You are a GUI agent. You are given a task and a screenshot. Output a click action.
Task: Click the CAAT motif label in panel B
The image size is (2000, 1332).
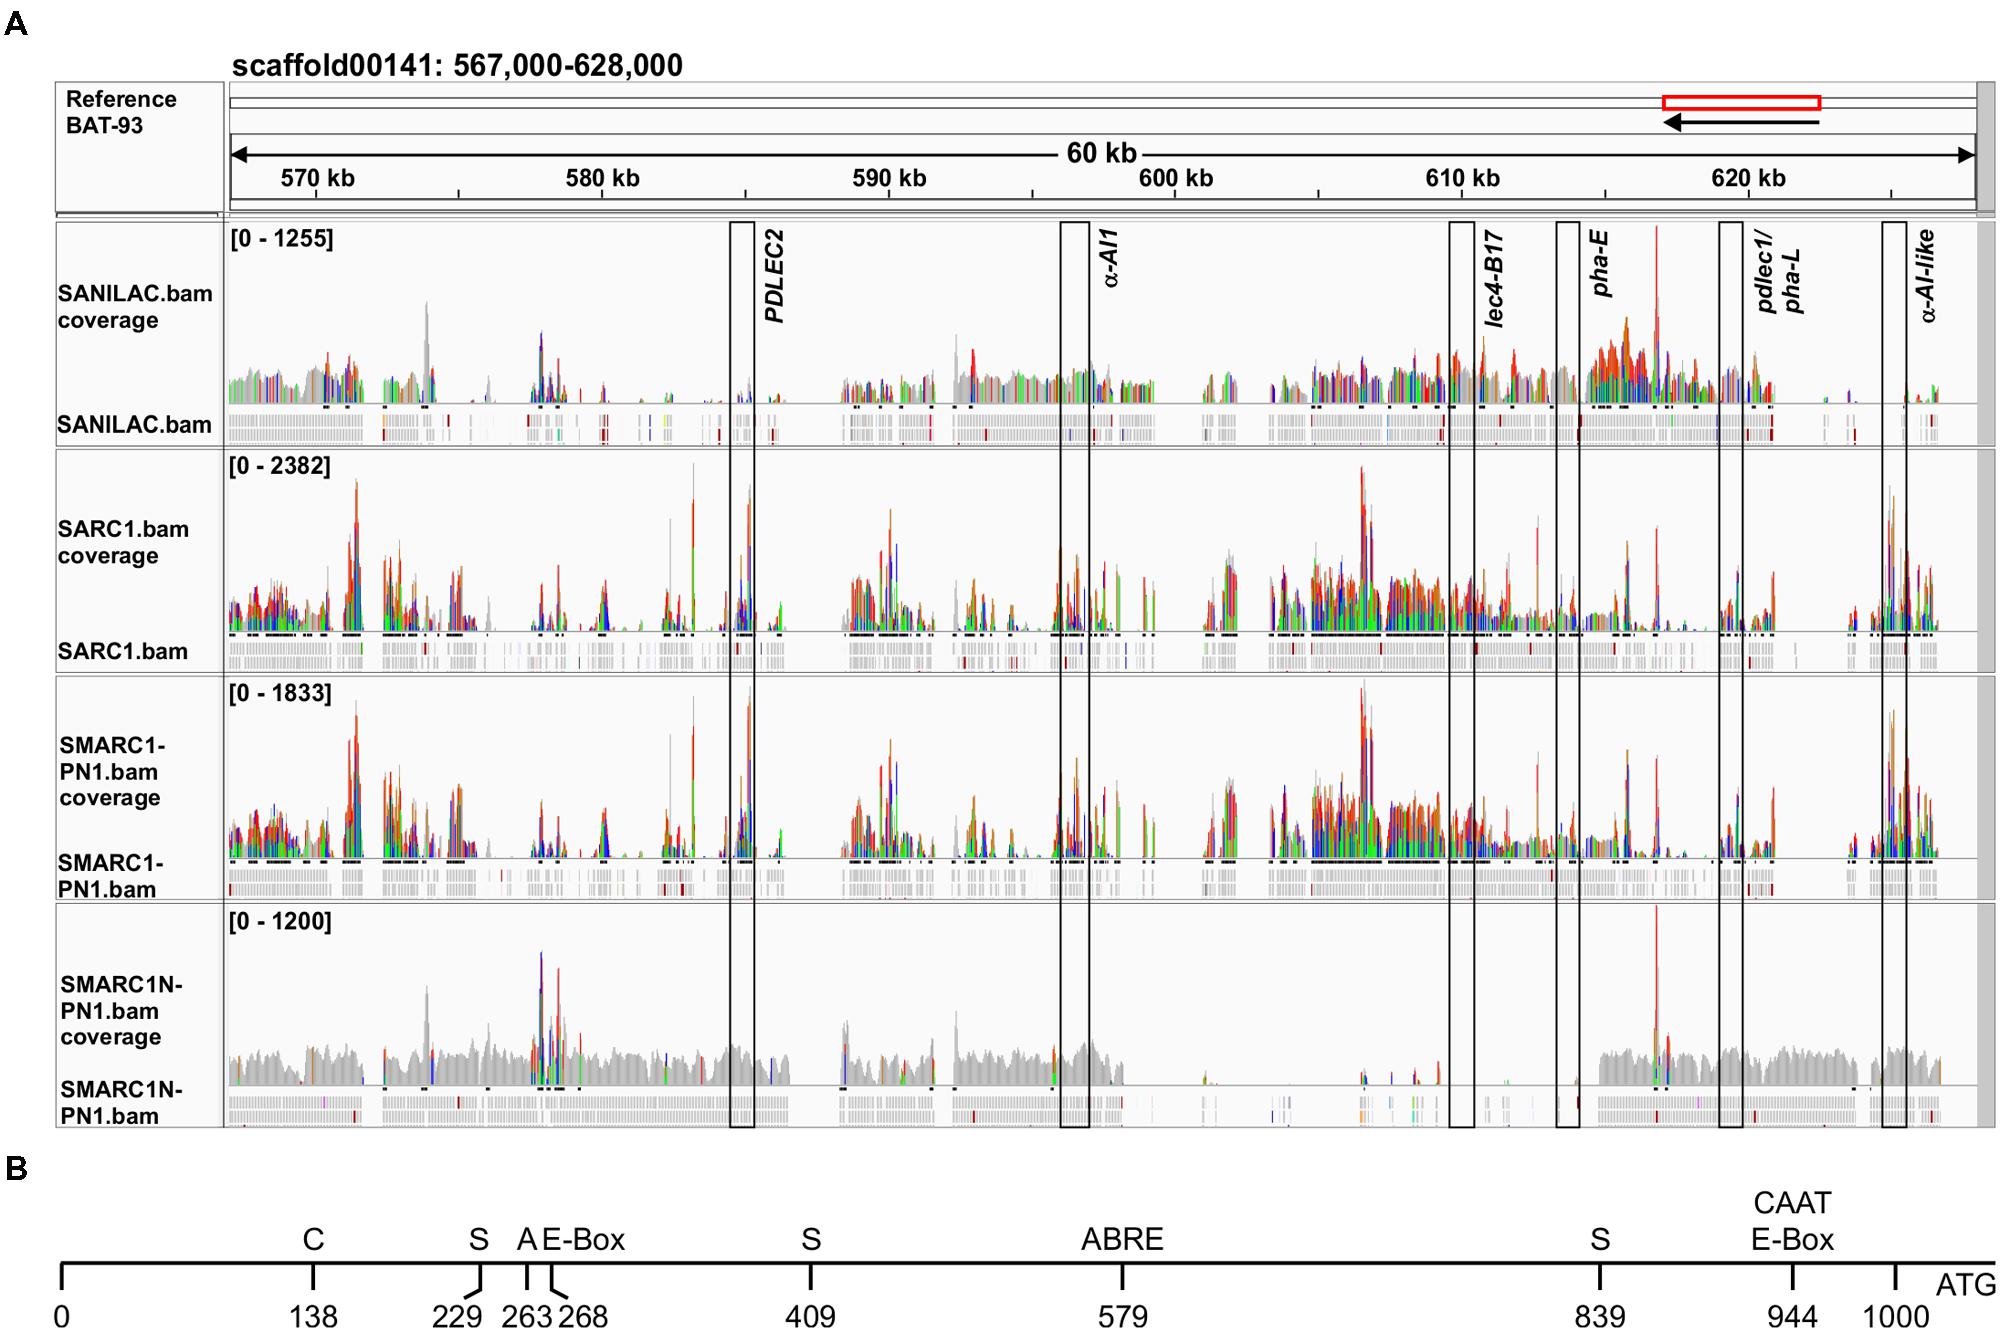coord(1792,1203)
